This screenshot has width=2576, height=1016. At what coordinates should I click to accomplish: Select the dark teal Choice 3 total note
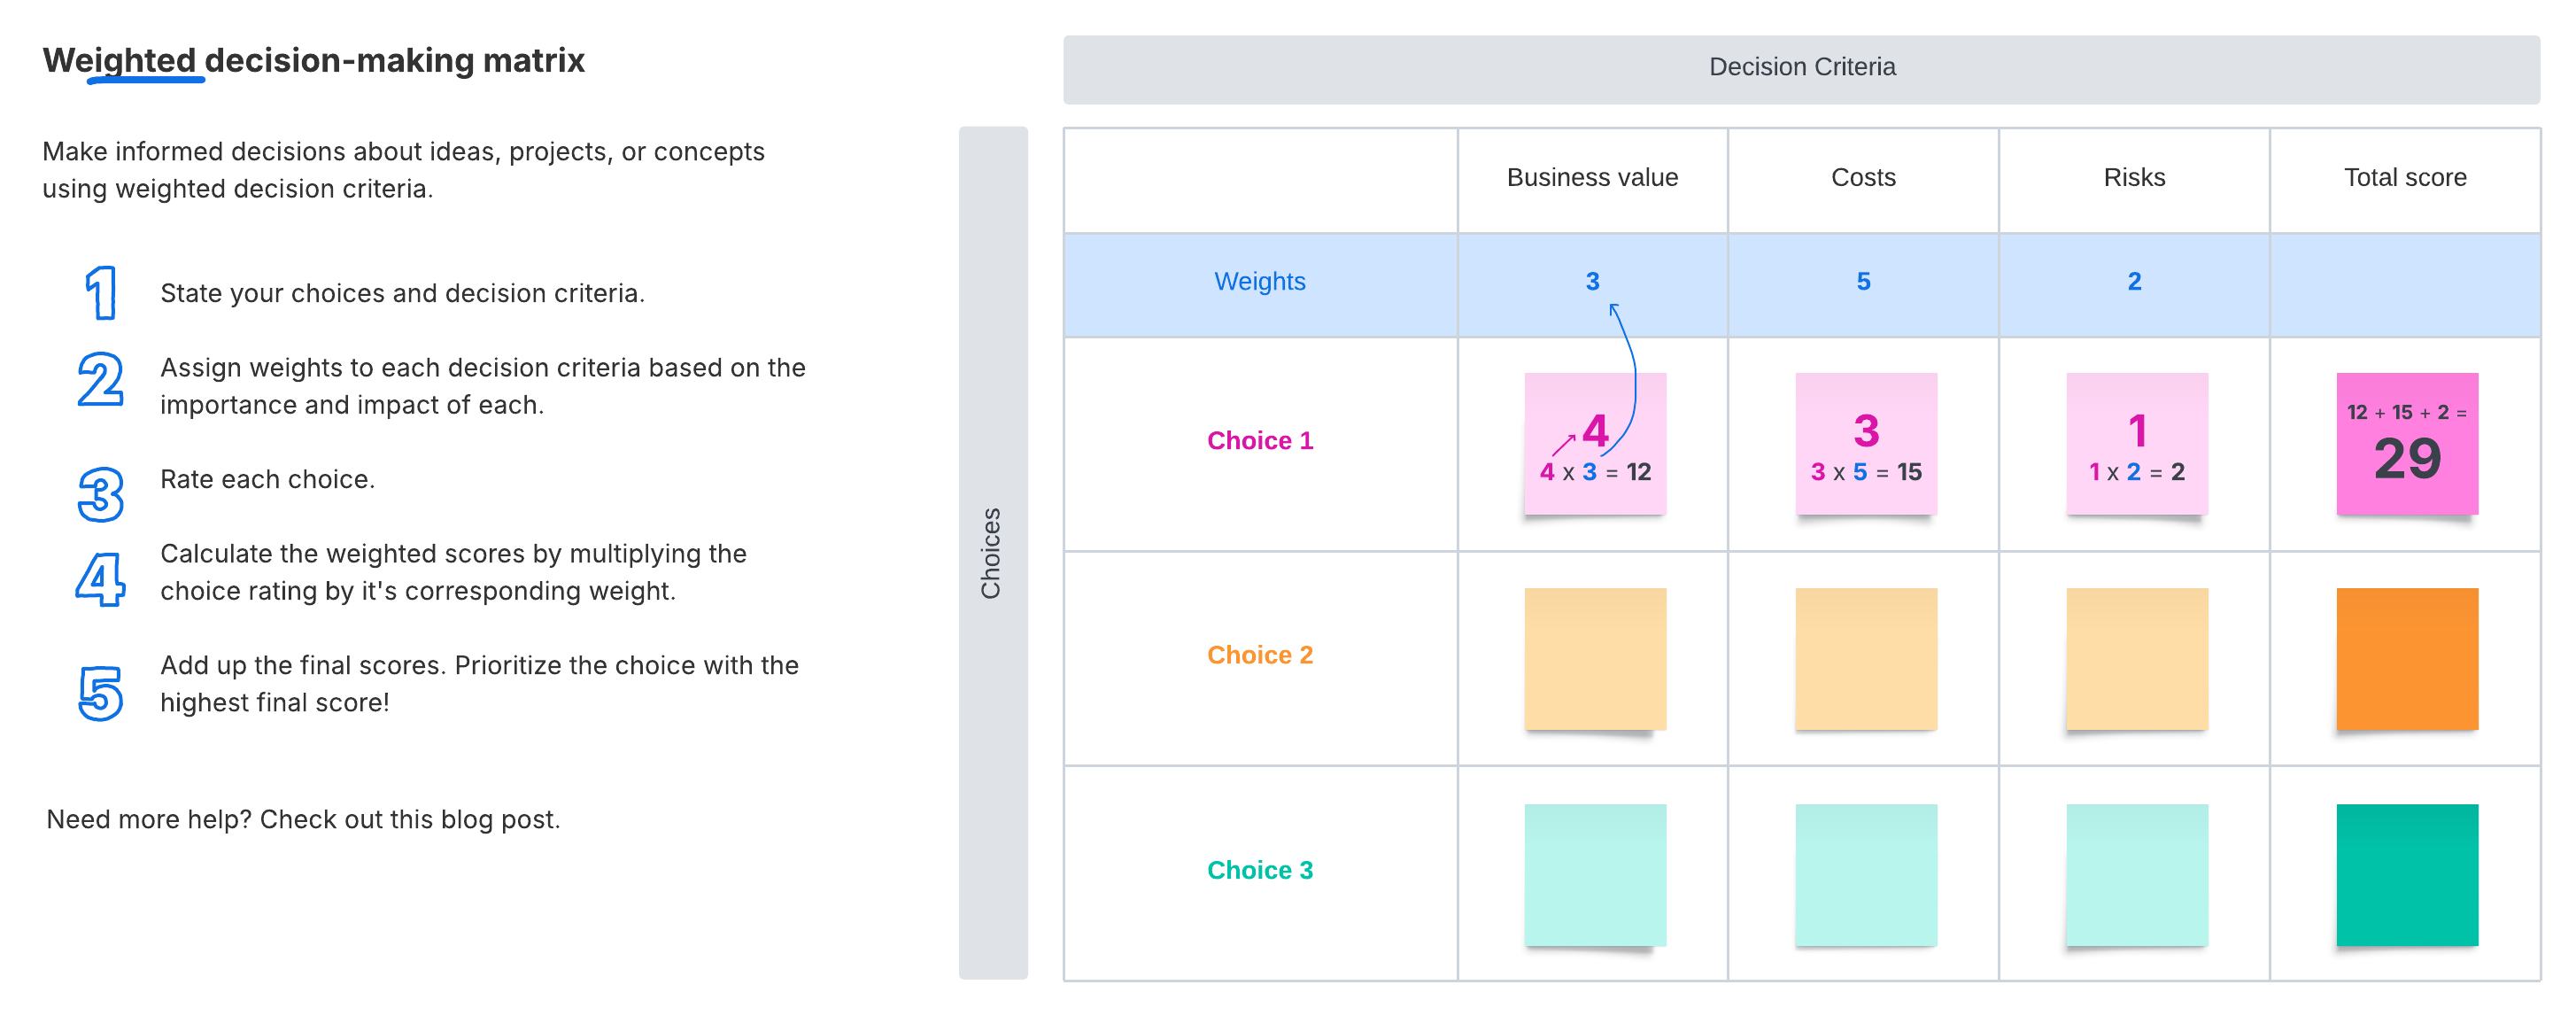(2406, 875)
